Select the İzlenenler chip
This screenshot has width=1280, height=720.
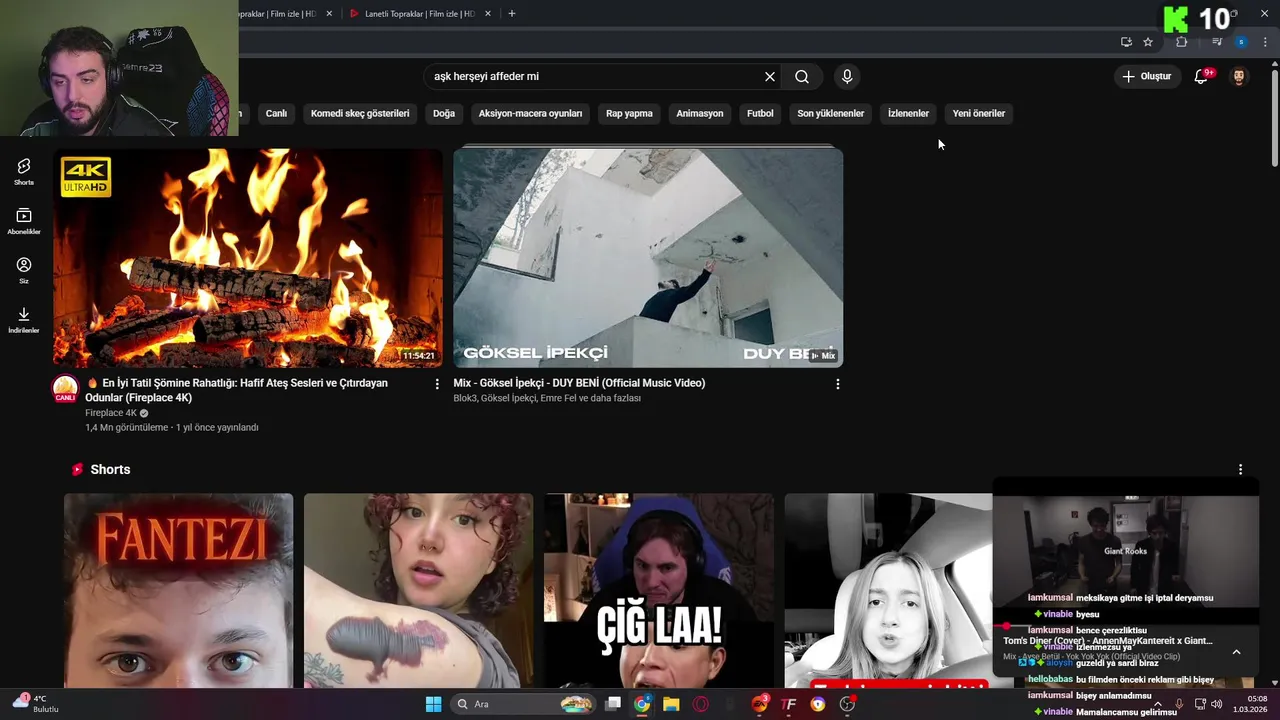908,113
